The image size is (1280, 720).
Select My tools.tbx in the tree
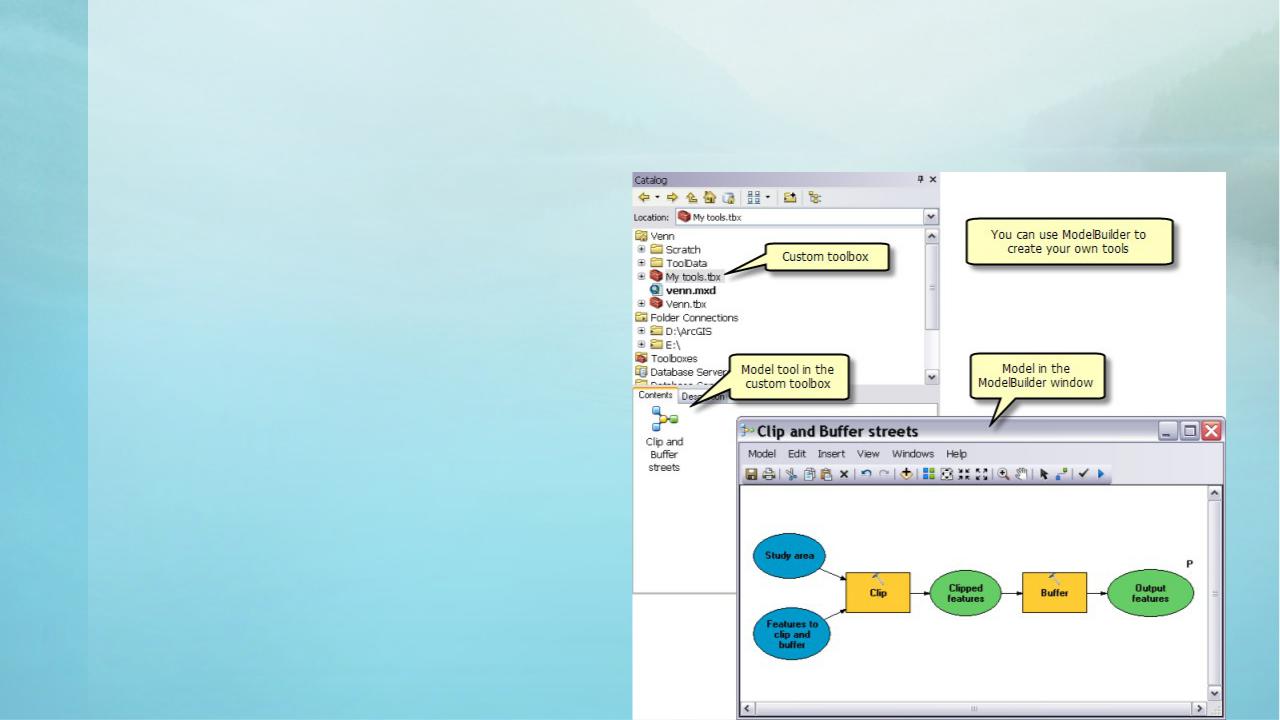(685, 276)
